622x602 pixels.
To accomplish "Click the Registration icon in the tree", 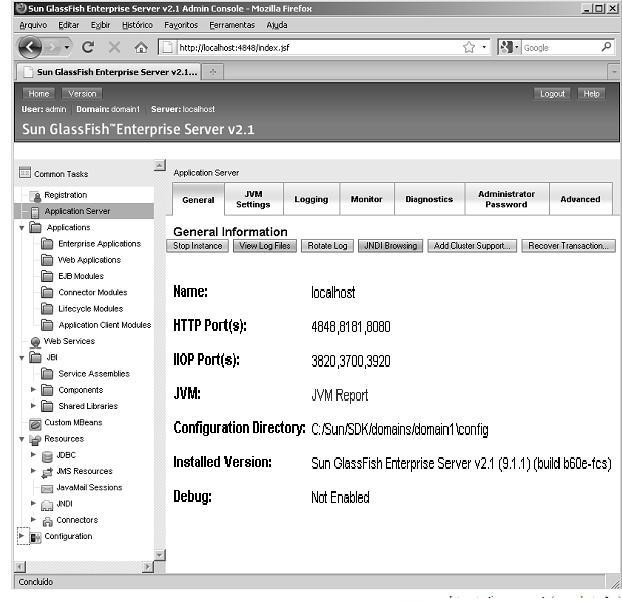I will (x=36, y=196).
